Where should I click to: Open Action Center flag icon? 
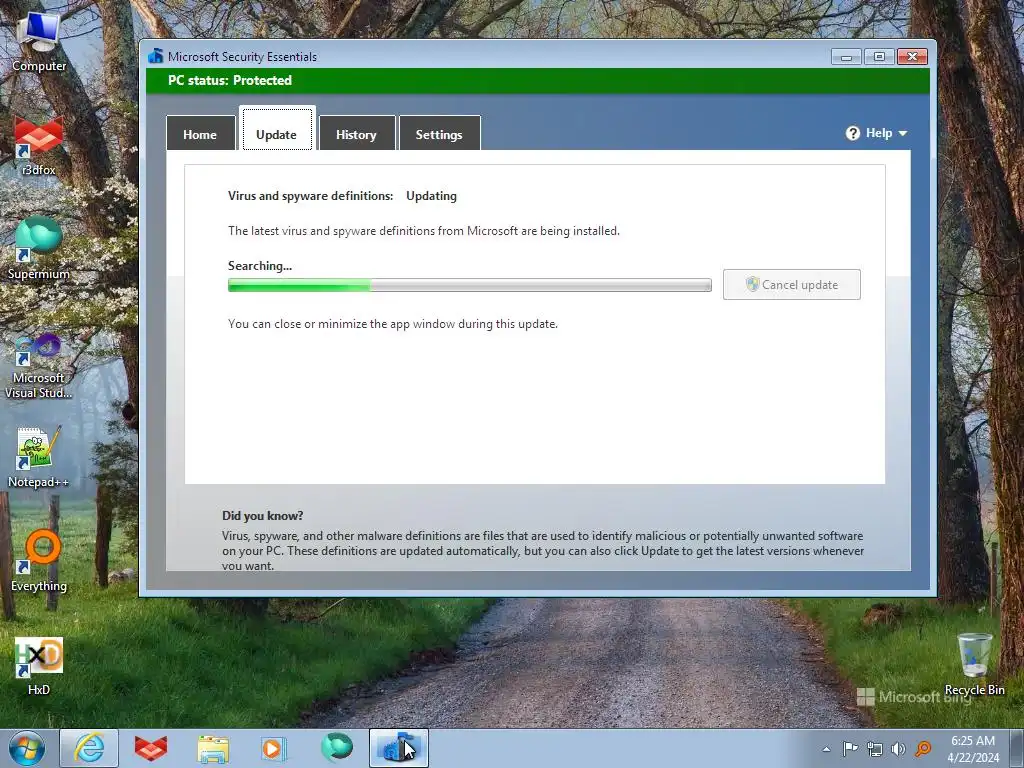tap(850, 749)
